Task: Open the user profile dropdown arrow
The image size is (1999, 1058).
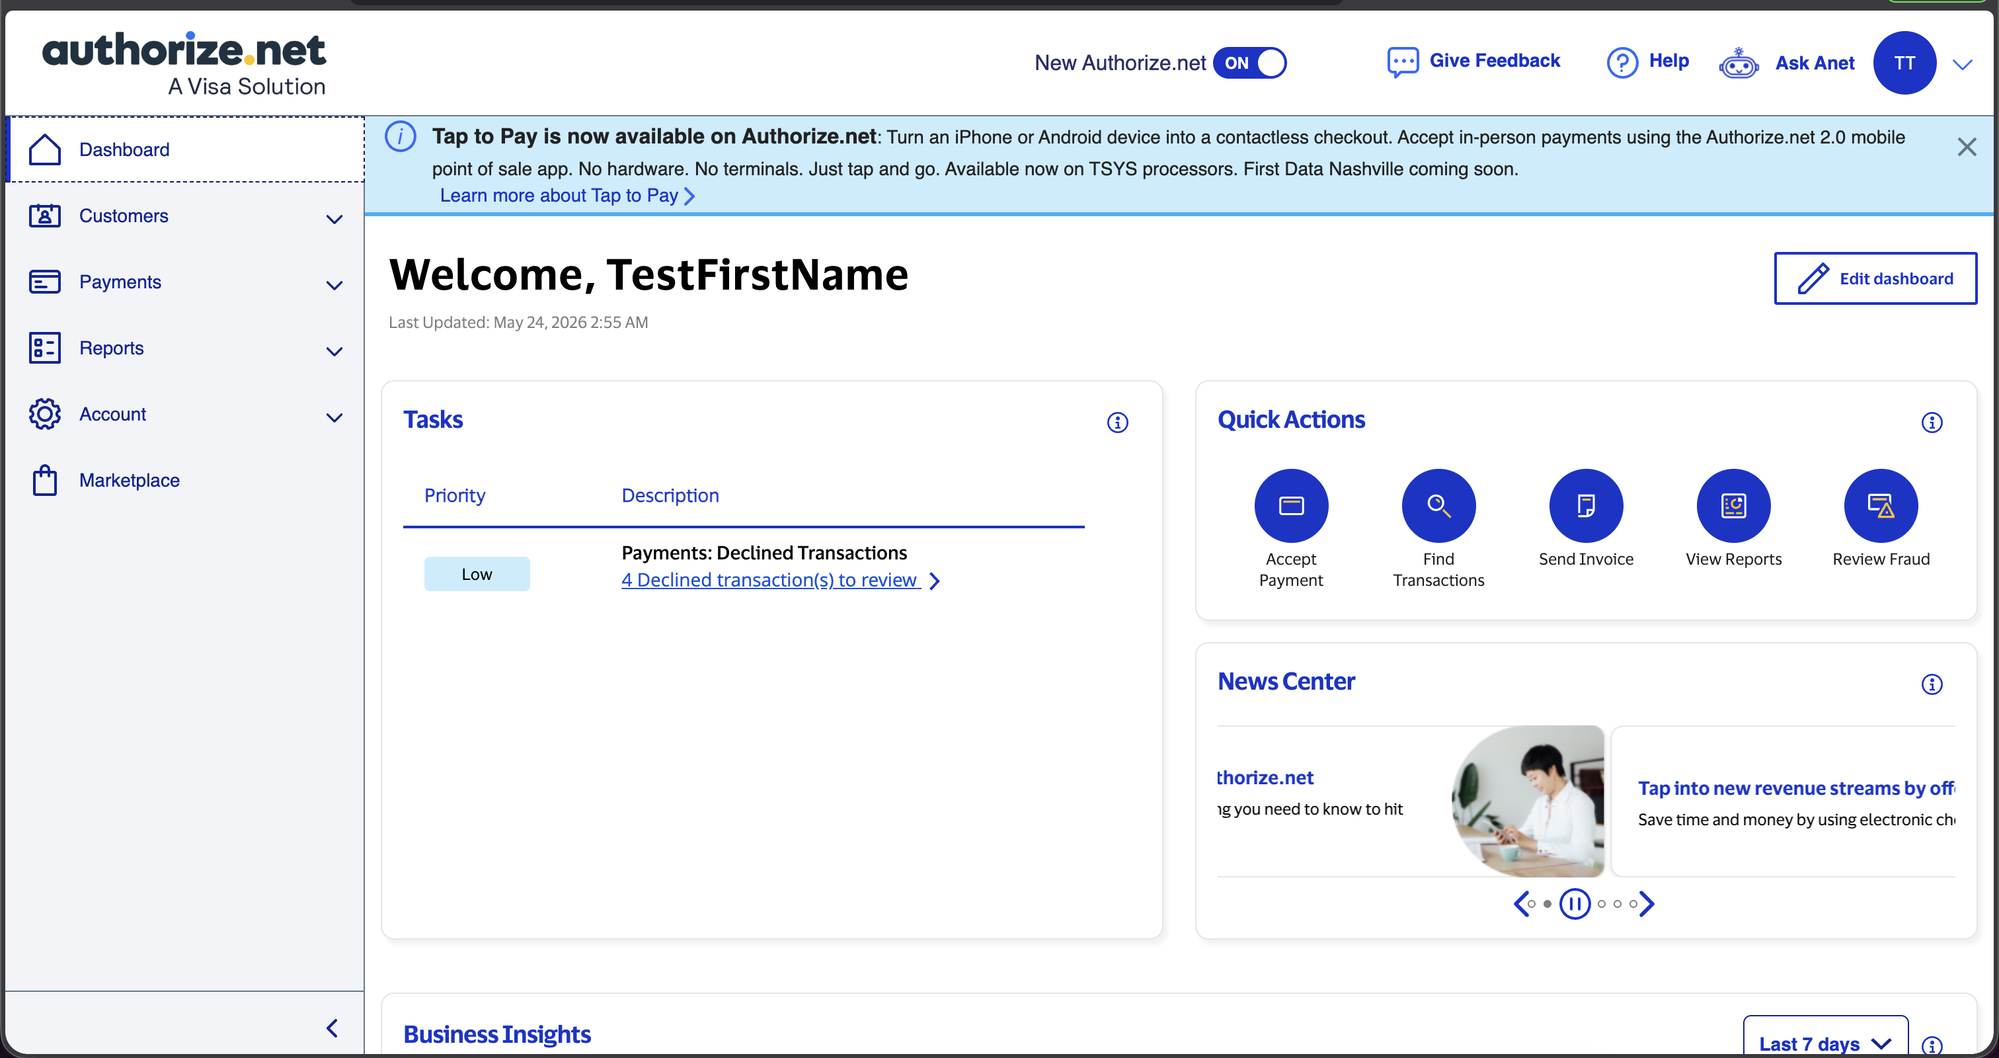Action: click(1962, 64)
